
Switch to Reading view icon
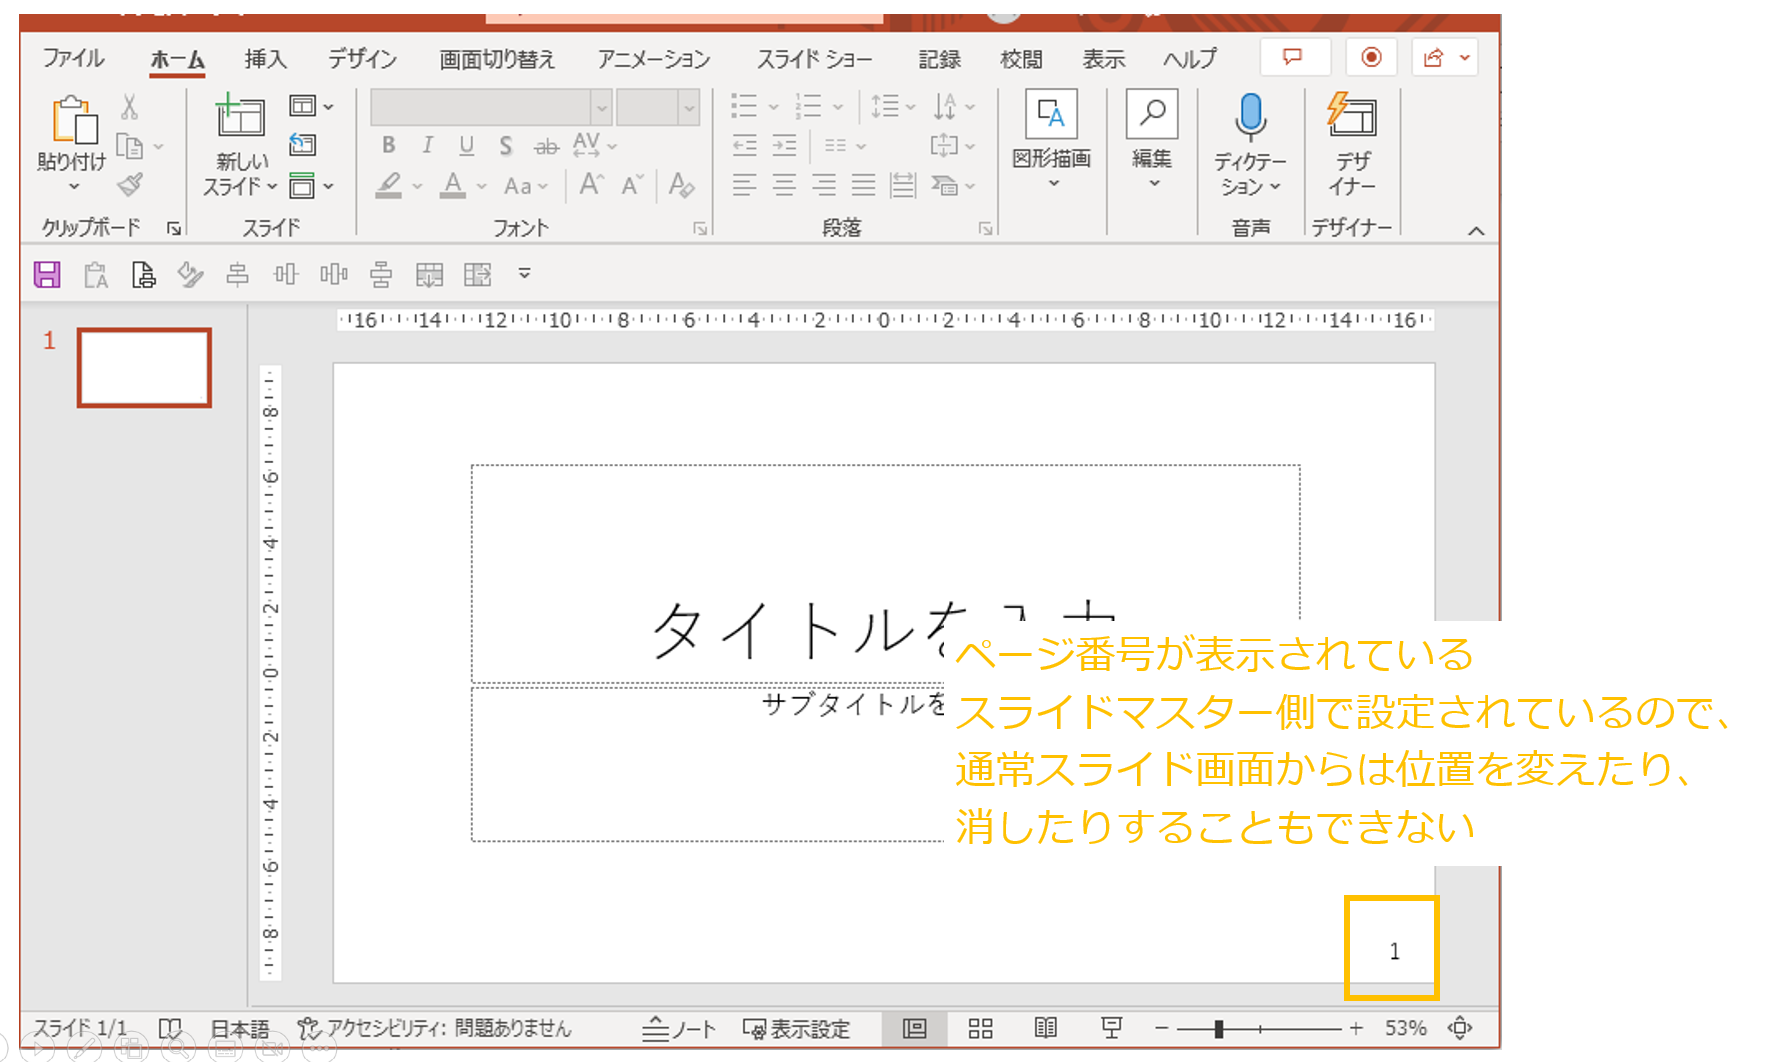click(x=1046, y=1028)
